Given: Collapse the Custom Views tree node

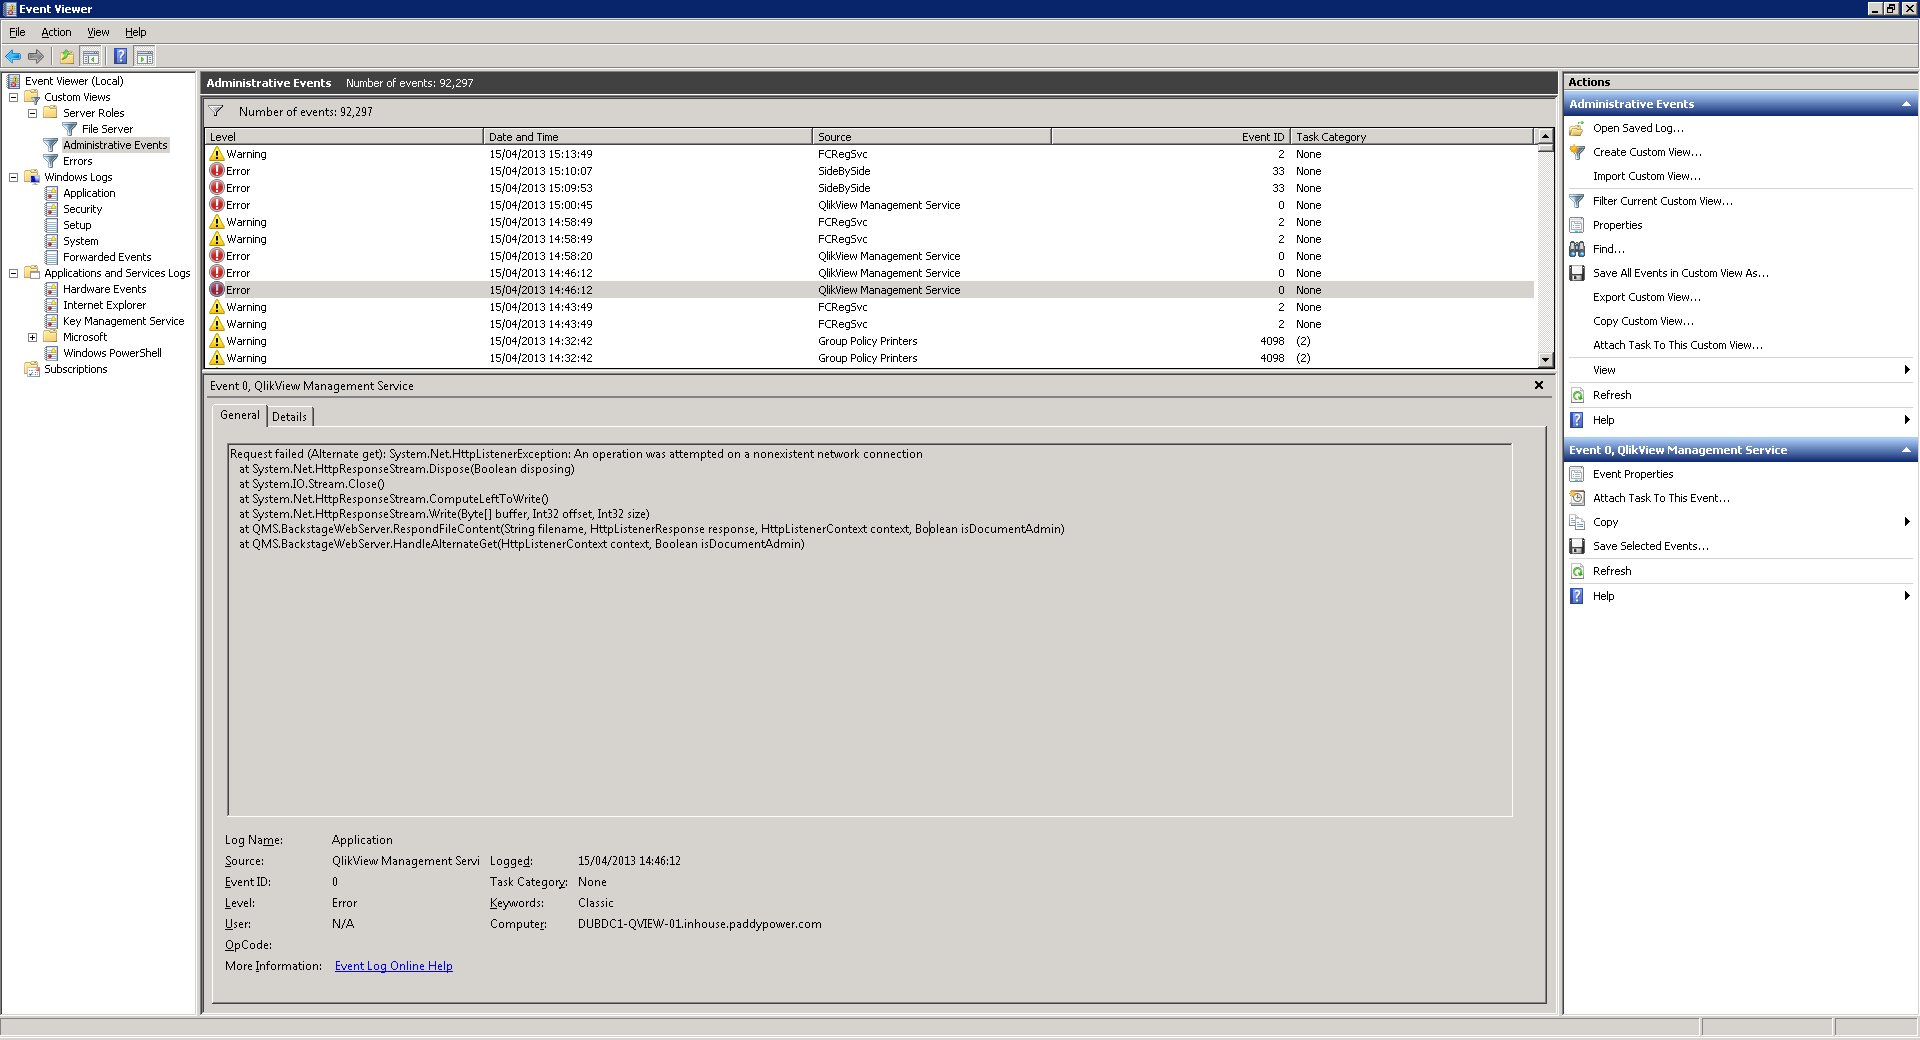Looking at the screenshot, I should (13, 97).
